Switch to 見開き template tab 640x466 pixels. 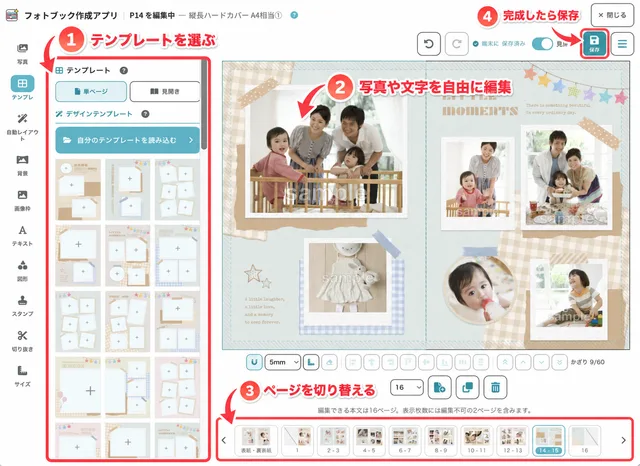coord(165,91)
